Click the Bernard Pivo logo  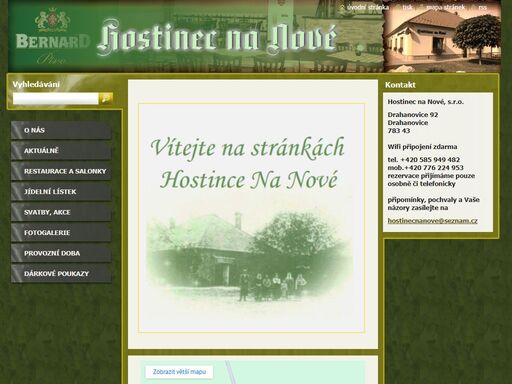52,36
